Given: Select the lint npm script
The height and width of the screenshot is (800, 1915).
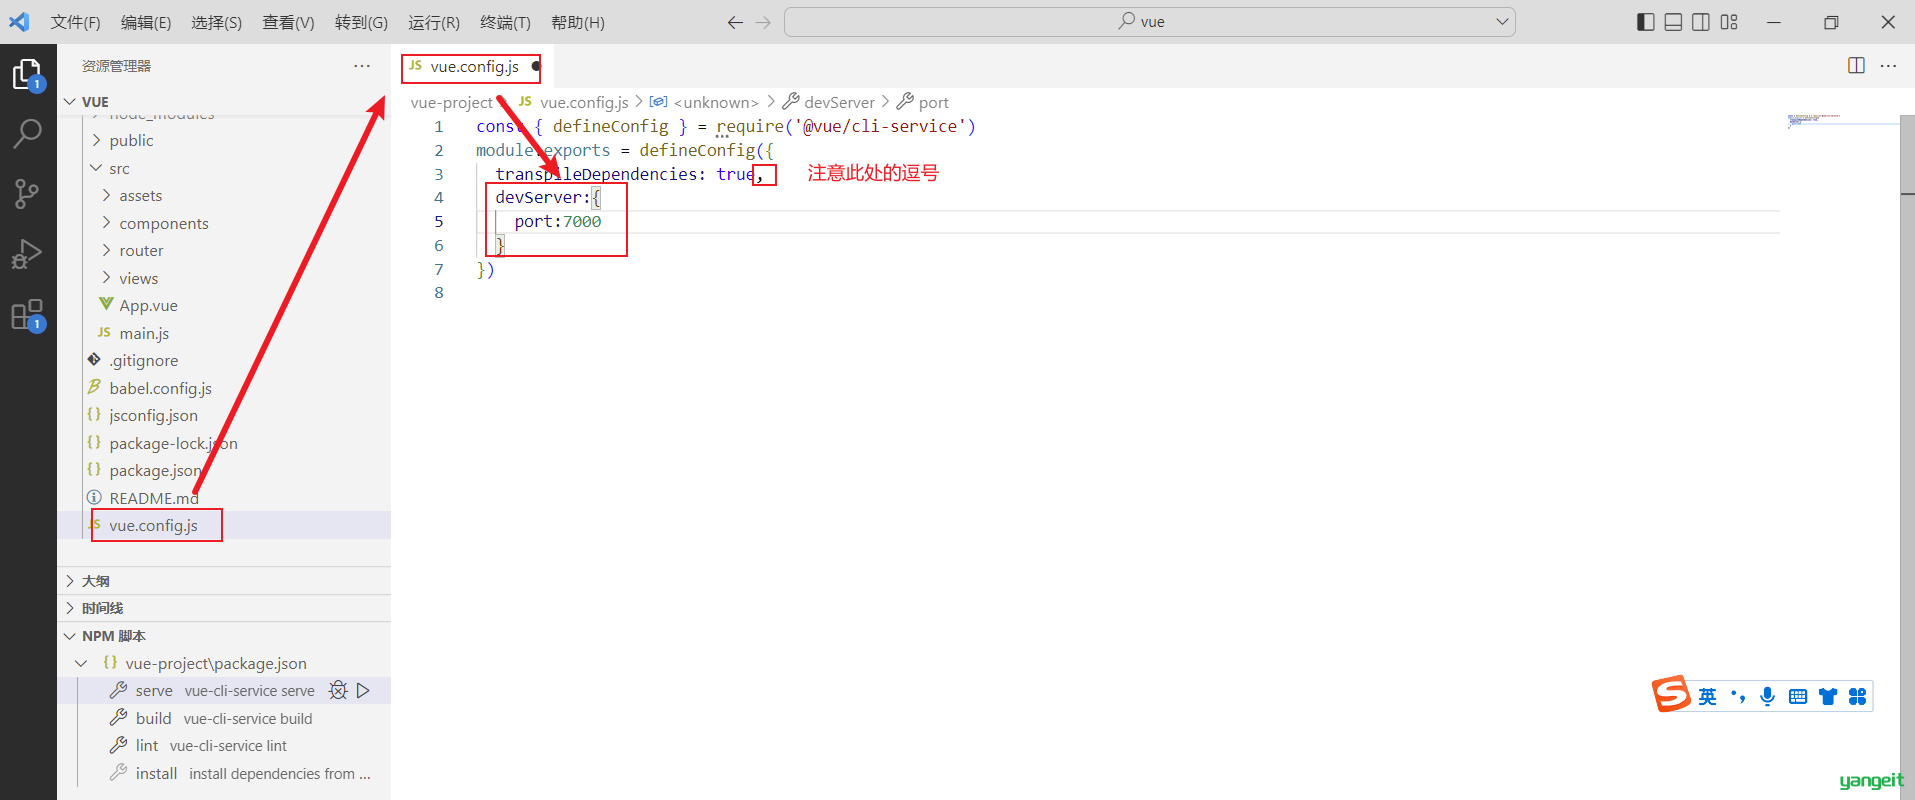Looking at the screenshot, I should point(224,746).
